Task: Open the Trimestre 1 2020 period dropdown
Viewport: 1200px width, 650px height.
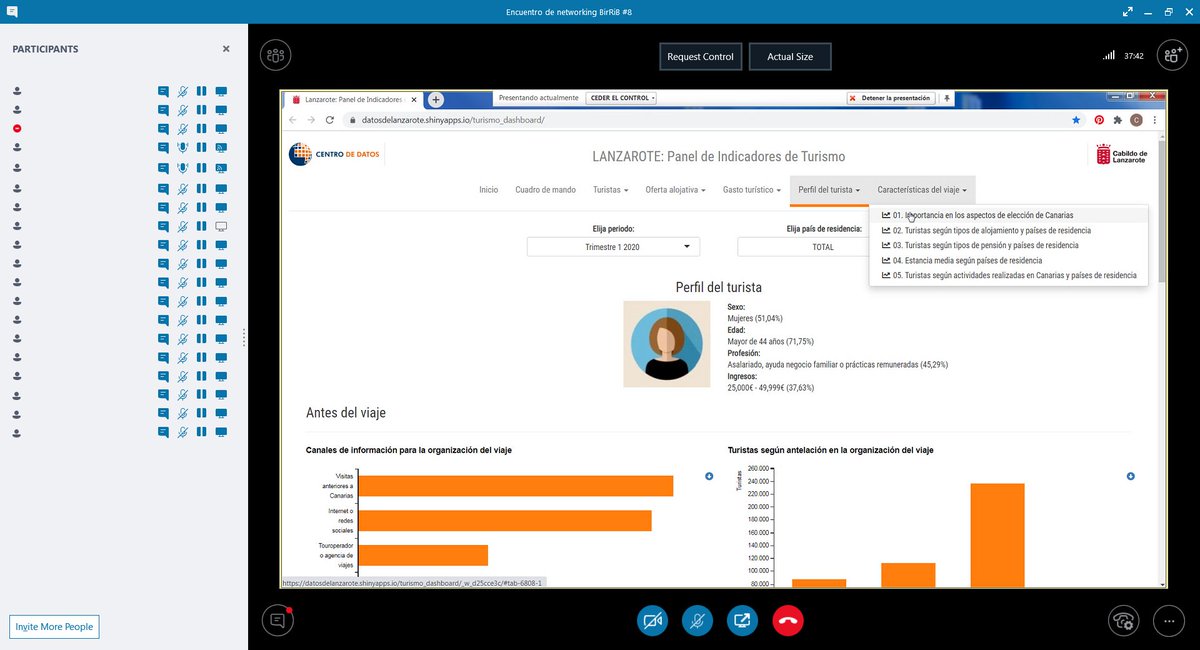Action: (613, 246)
